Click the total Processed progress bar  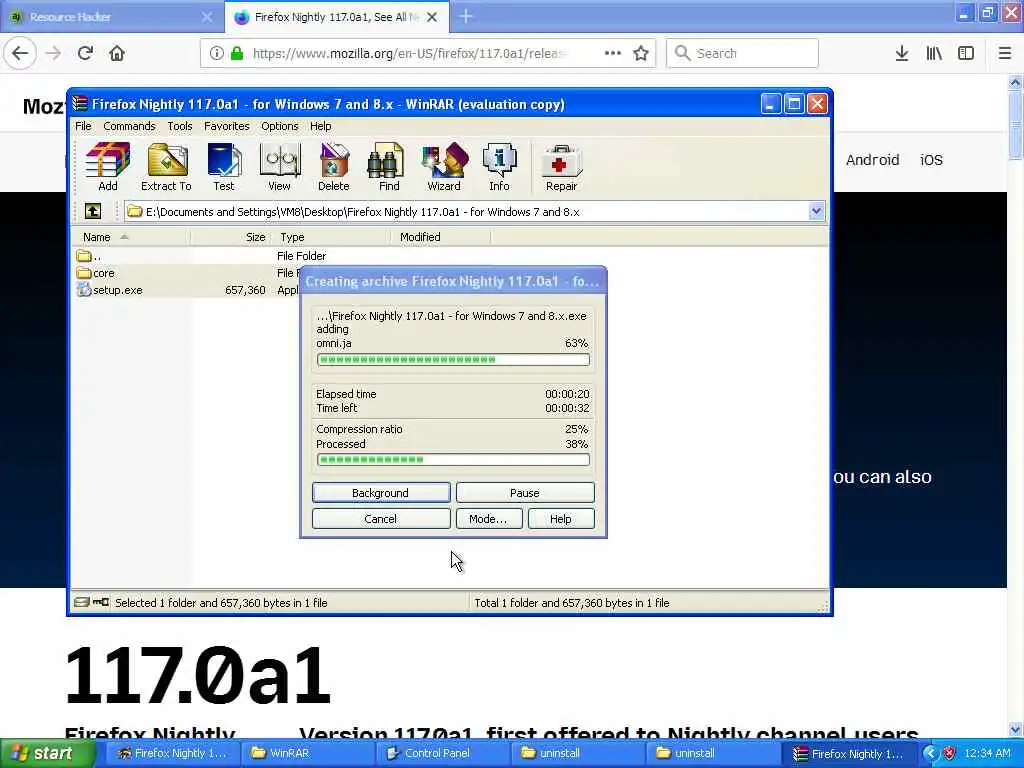coord(453,460)
